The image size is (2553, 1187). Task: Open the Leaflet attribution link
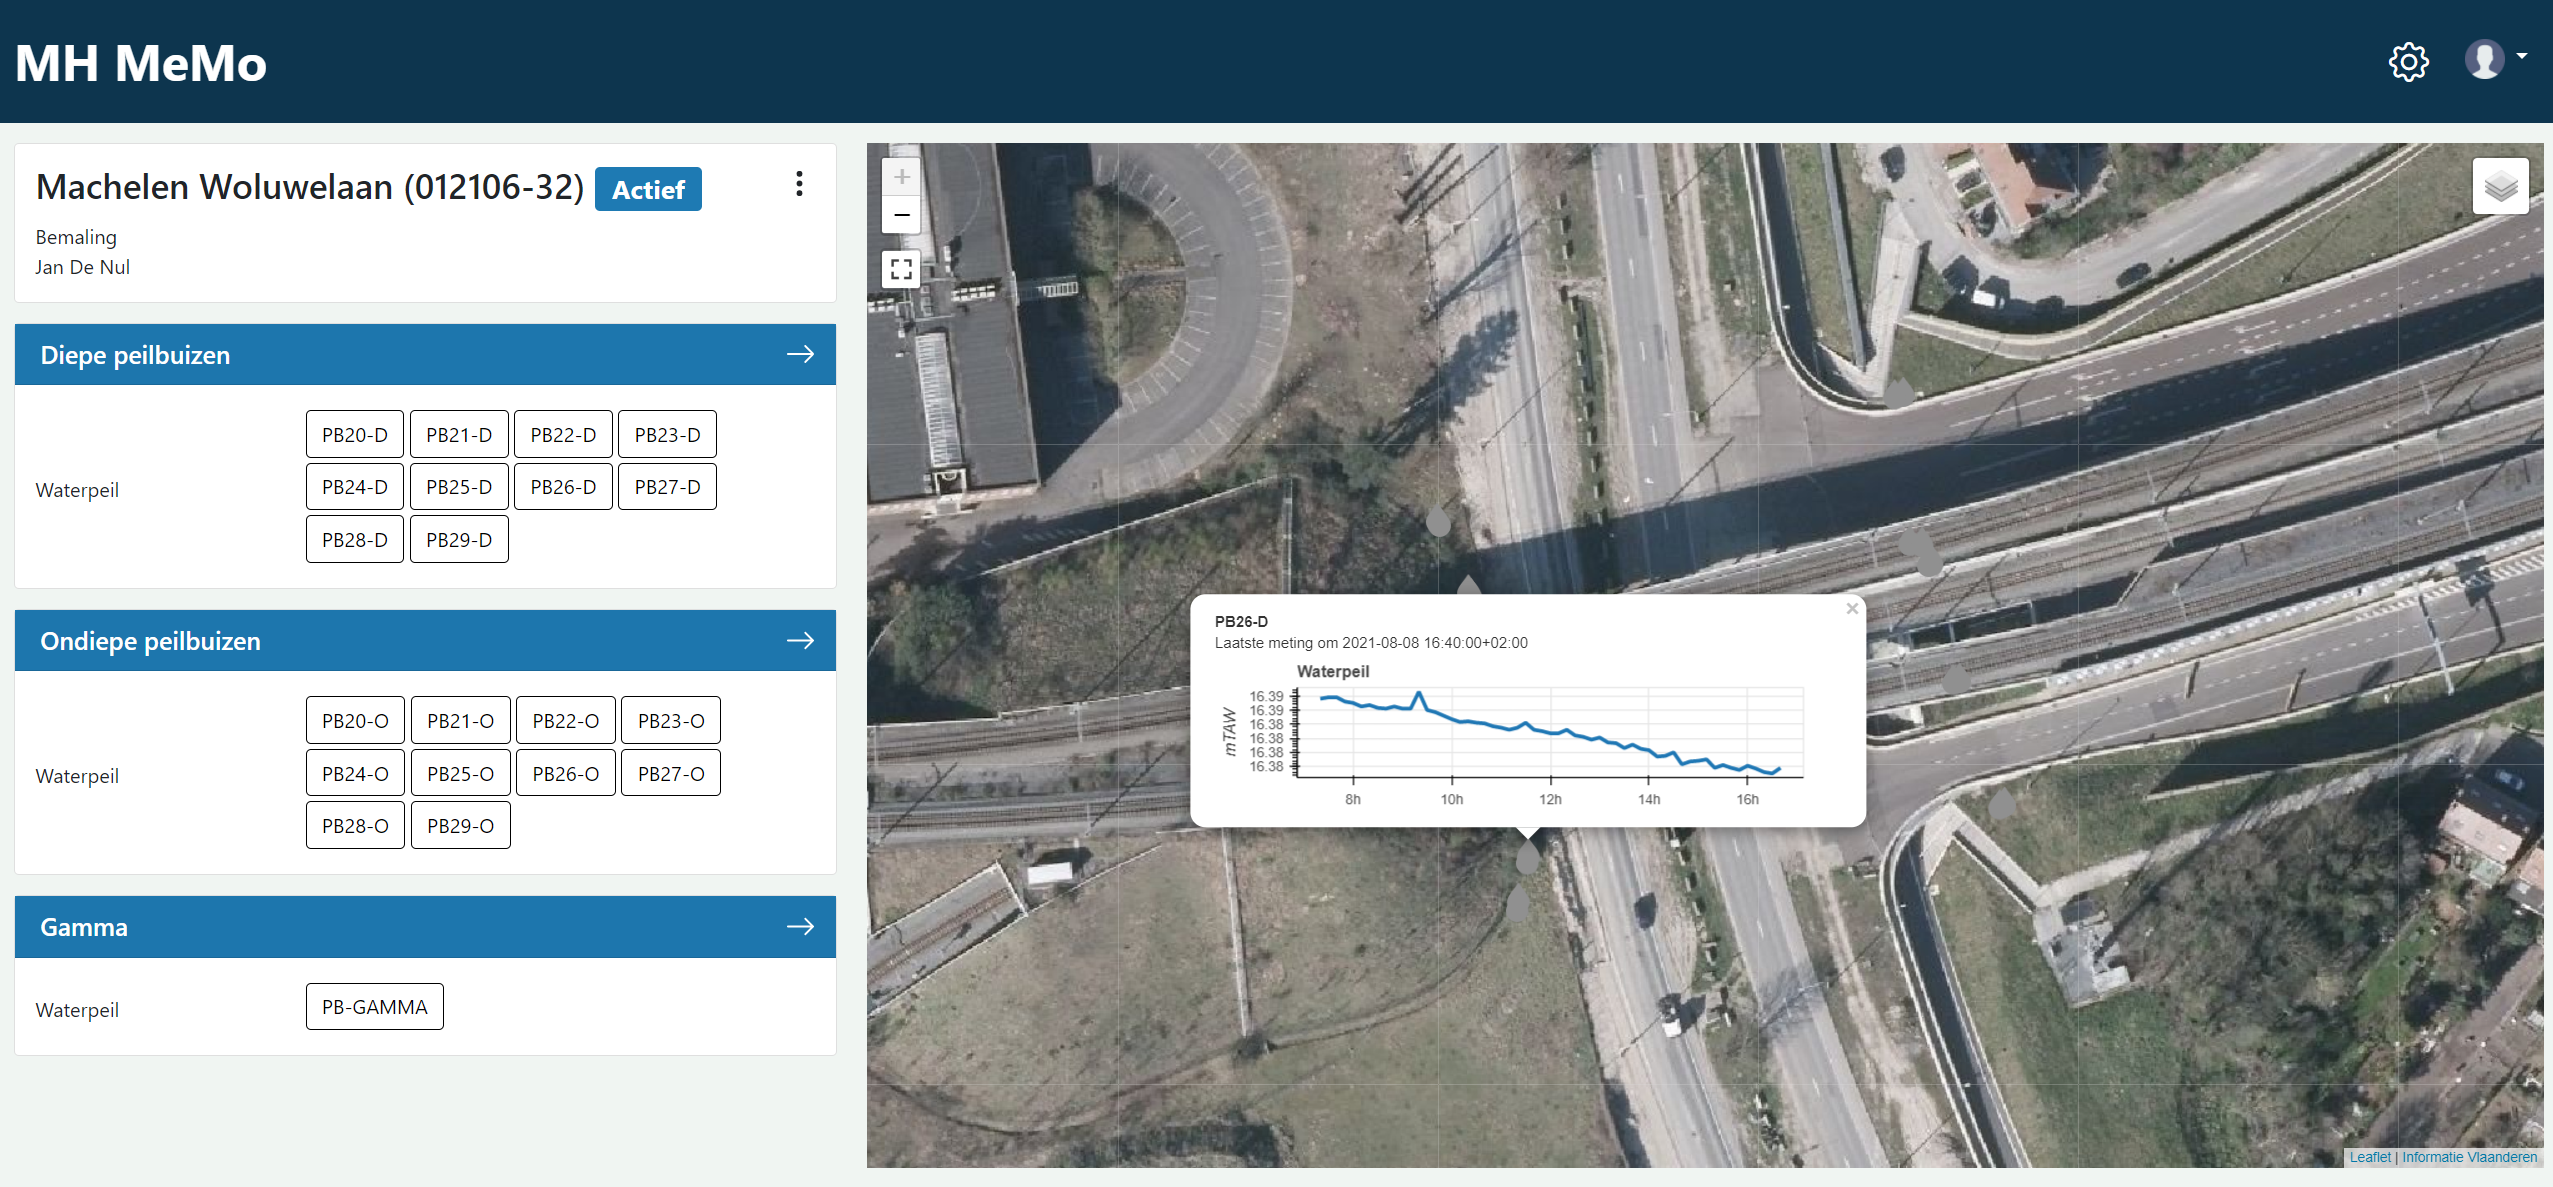(2369, 1157)
